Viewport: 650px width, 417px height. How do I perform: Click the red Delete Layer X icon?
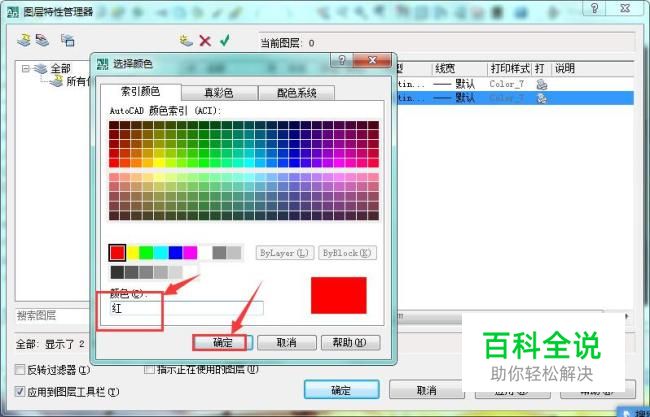pos(205,41)
